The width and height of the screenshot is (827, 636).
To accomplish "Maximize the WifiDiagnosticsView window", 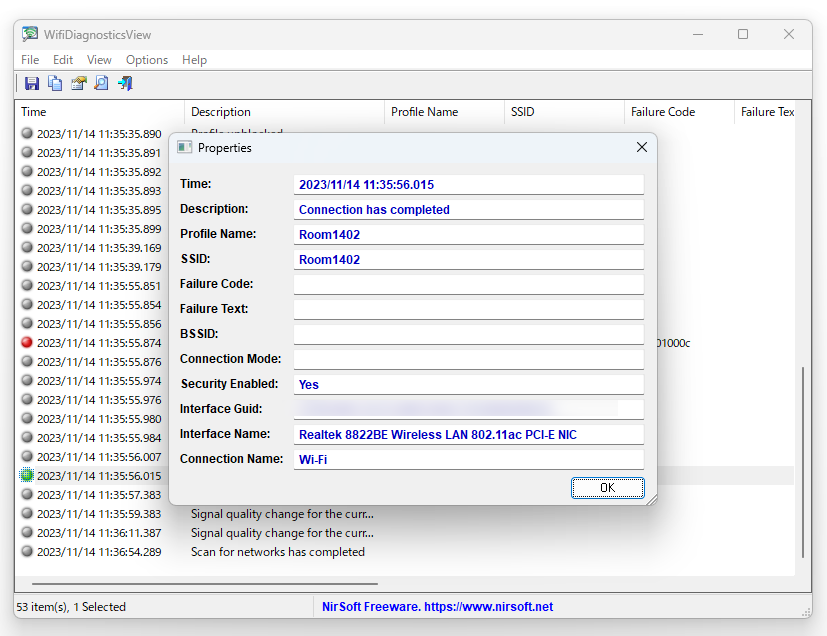I will coord(743,34).
